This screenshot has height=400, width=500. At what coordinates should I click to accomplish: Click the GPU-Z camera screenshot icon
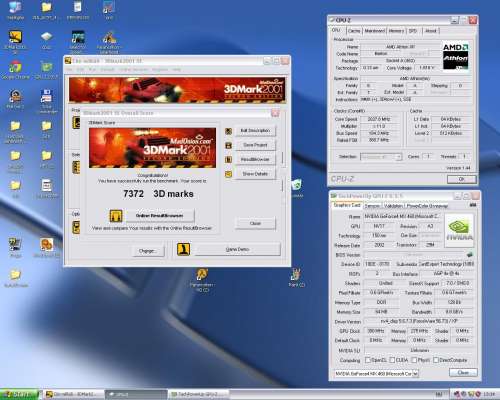coord(473,205)
